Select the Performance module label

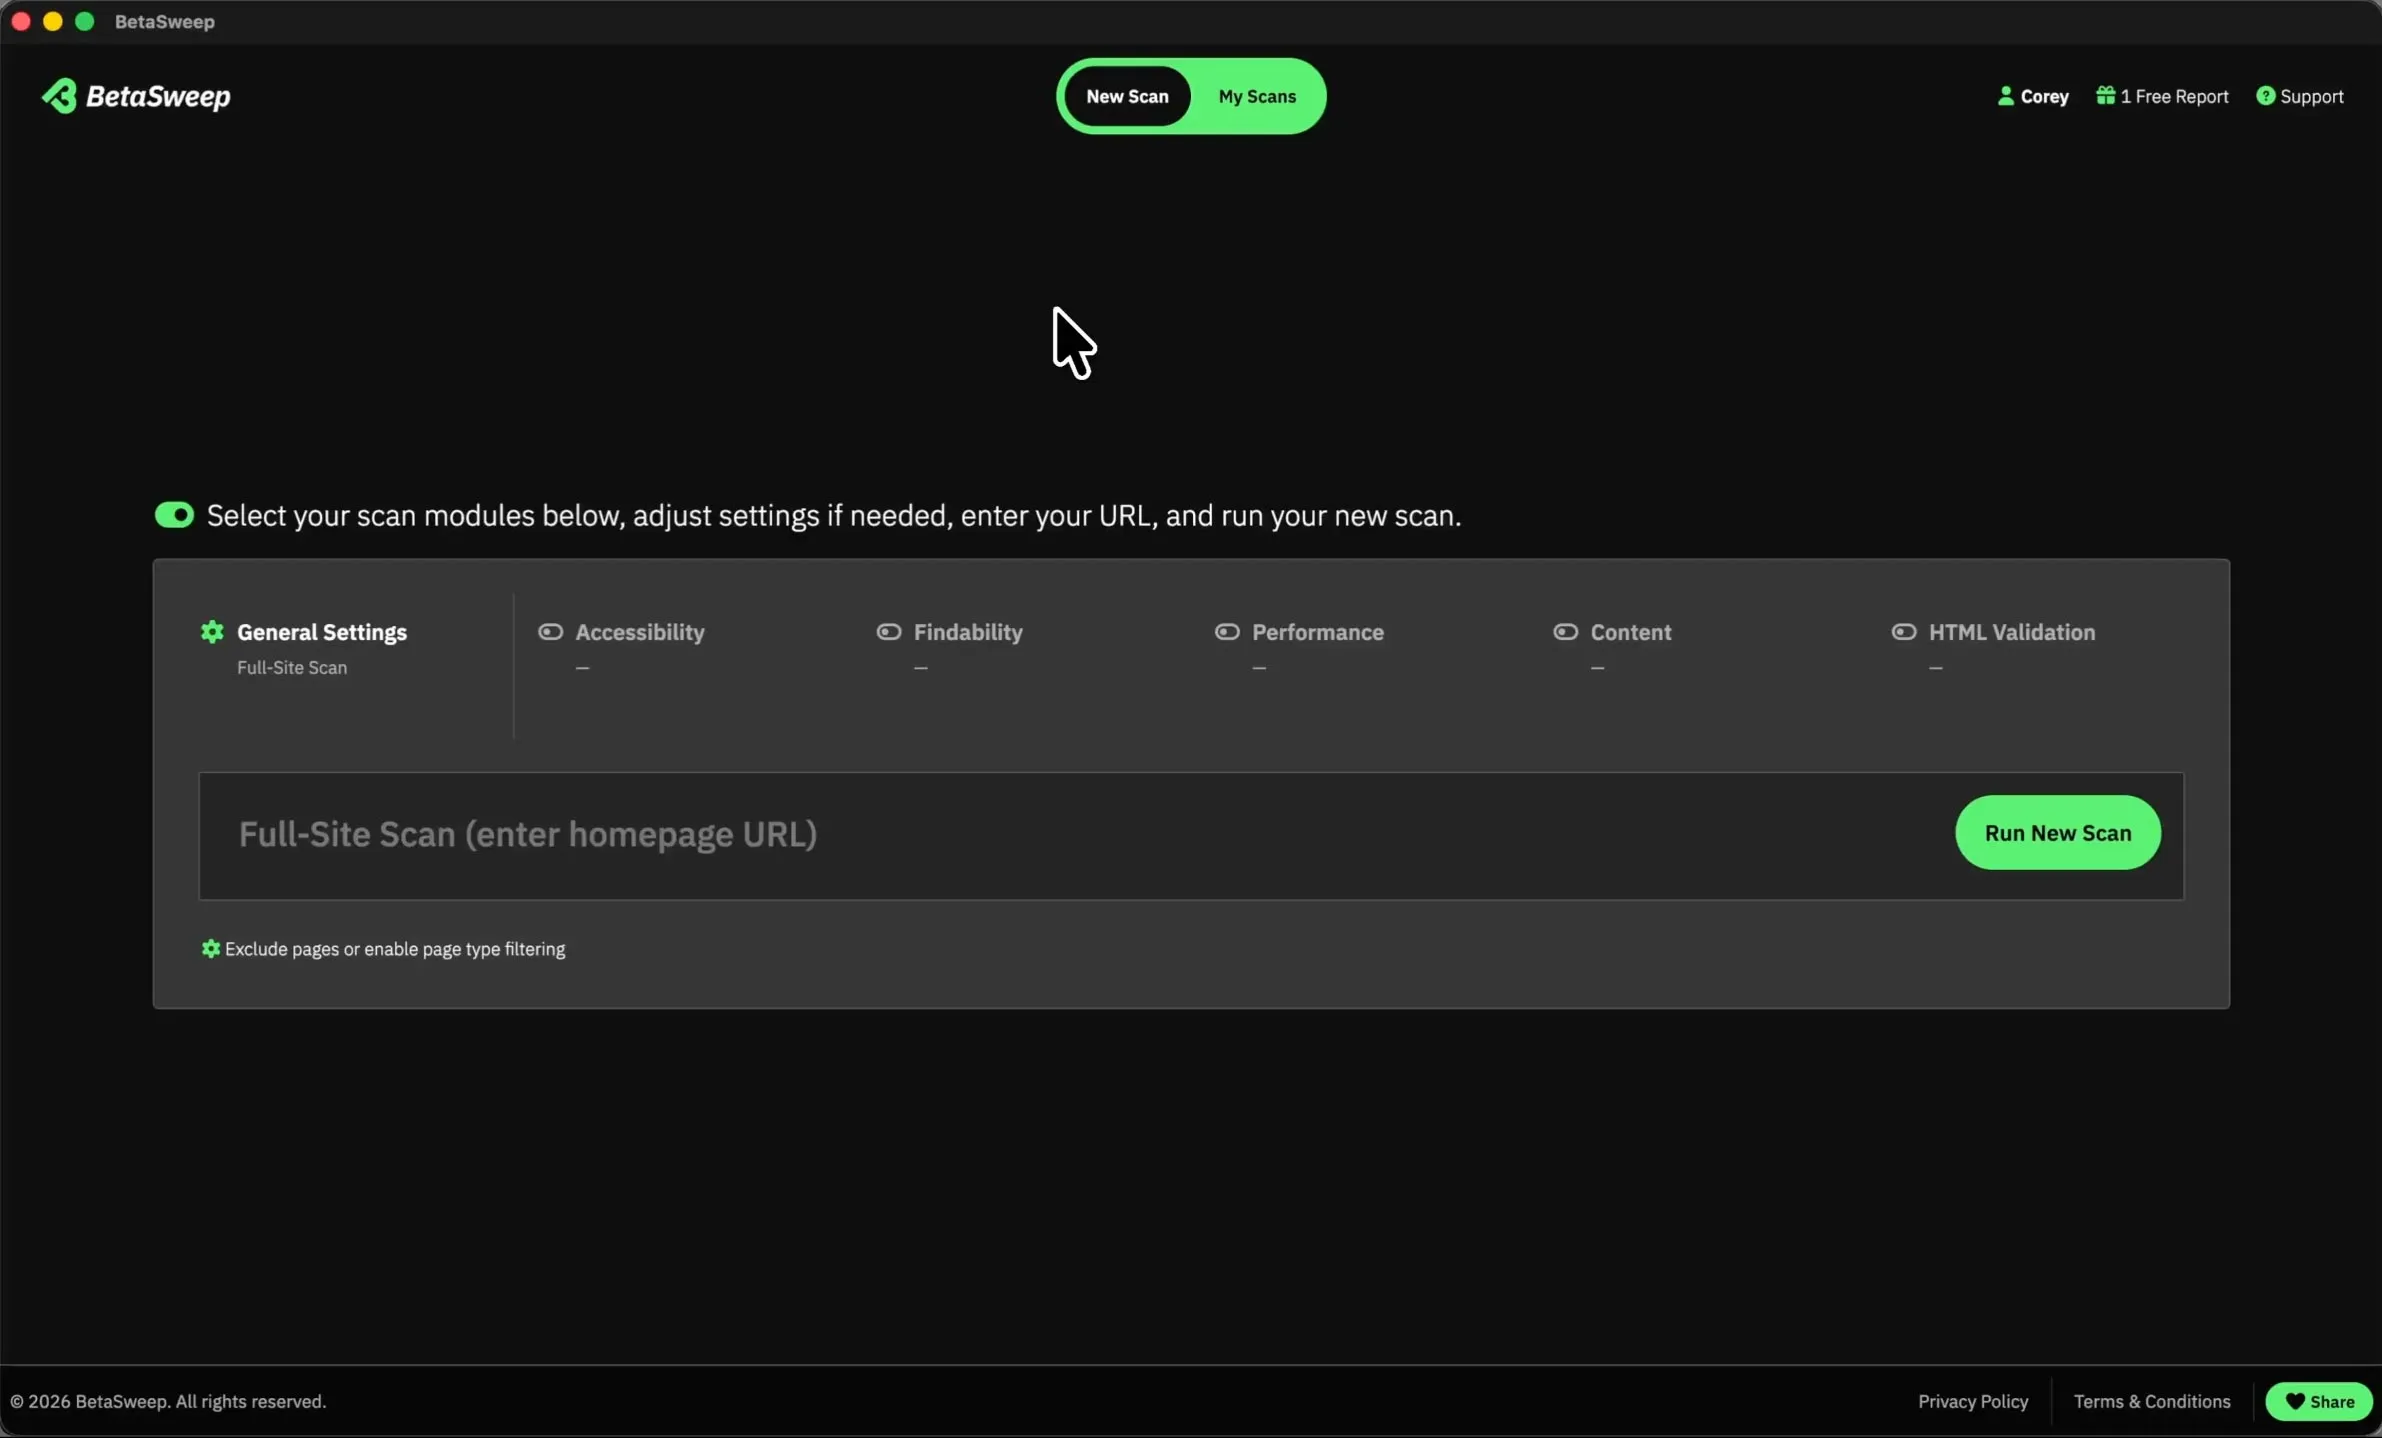click(1318, 632)
